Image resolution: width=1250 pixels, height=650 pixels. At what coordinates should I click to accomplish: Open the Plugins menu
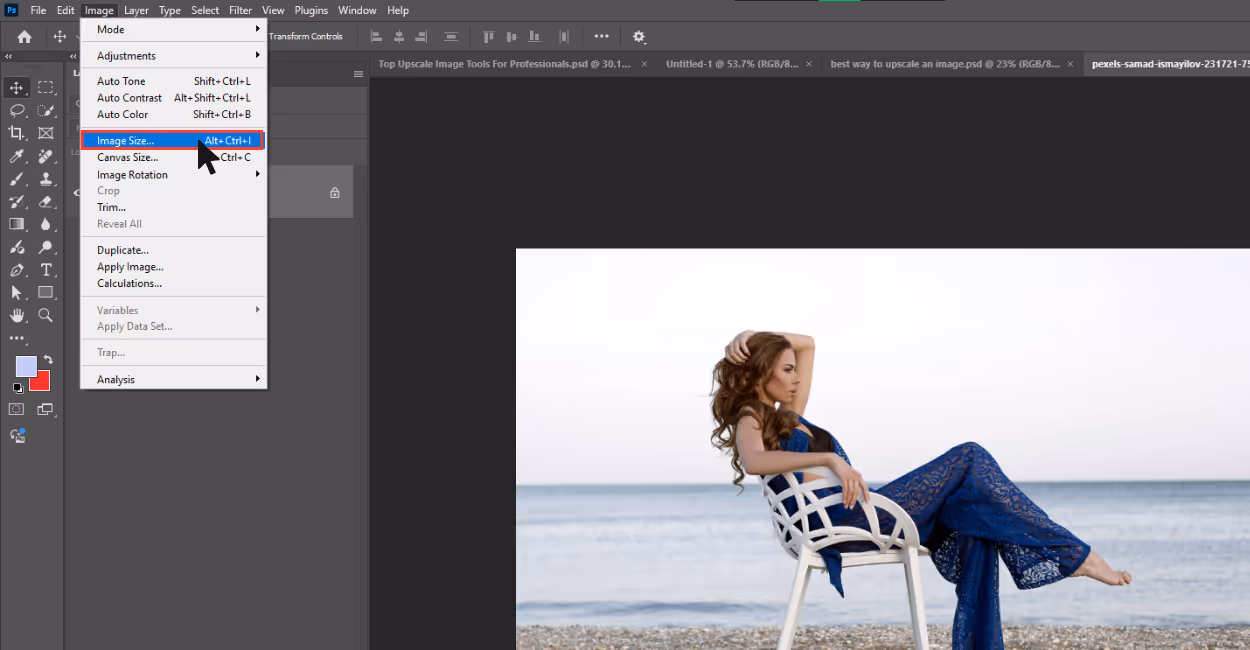[311, 10]
